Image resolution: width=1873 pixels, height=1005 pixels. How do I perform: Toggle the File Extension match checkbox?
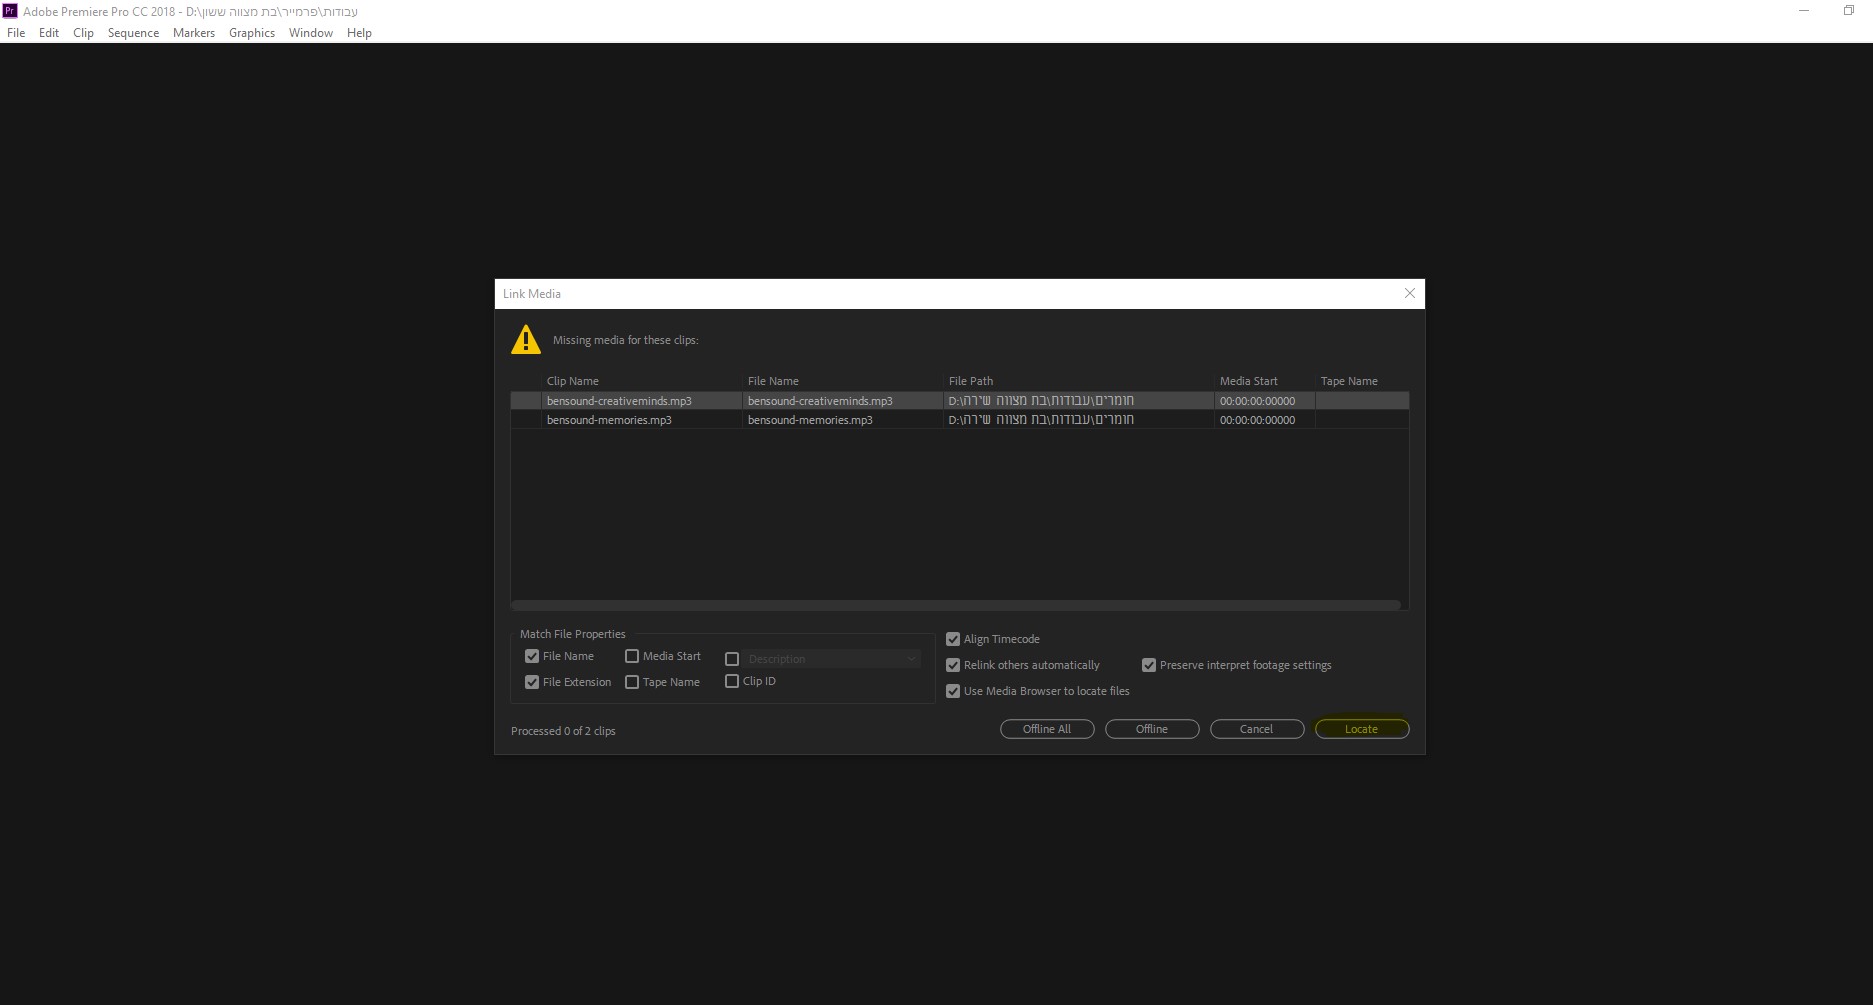532,682
